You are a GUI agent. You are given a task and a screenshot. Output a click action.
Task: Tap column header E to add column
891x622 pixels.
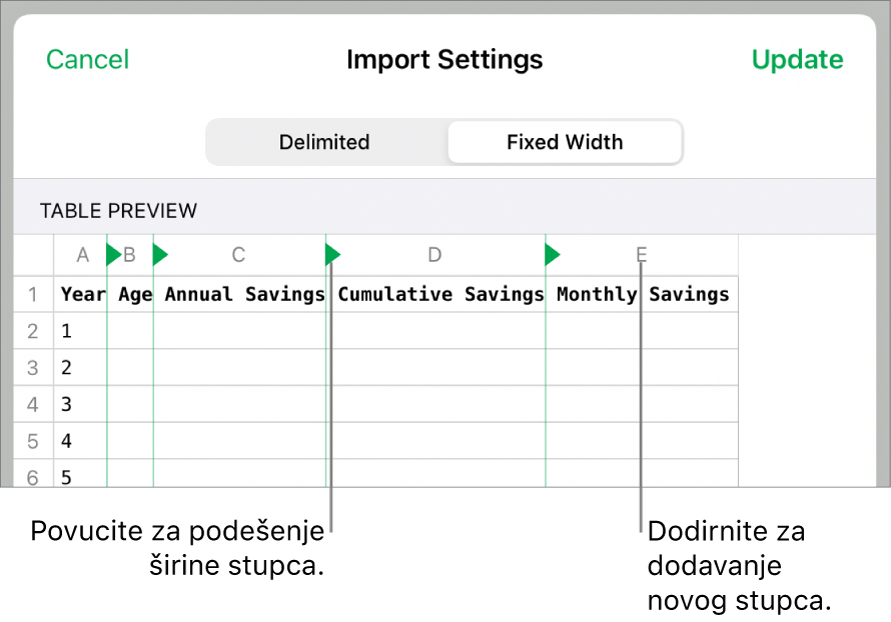[642, 255]
